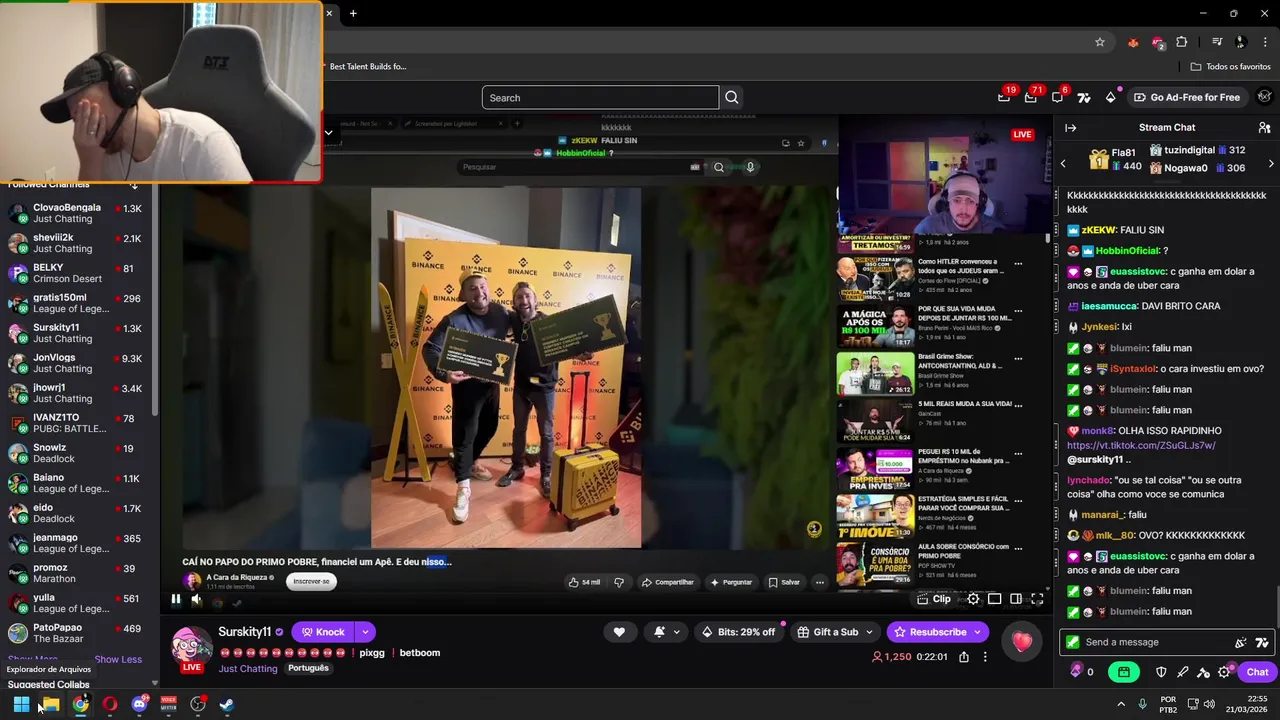Click Bits: 29% off button
This screenshot has width=1280, height=720.
738,632
